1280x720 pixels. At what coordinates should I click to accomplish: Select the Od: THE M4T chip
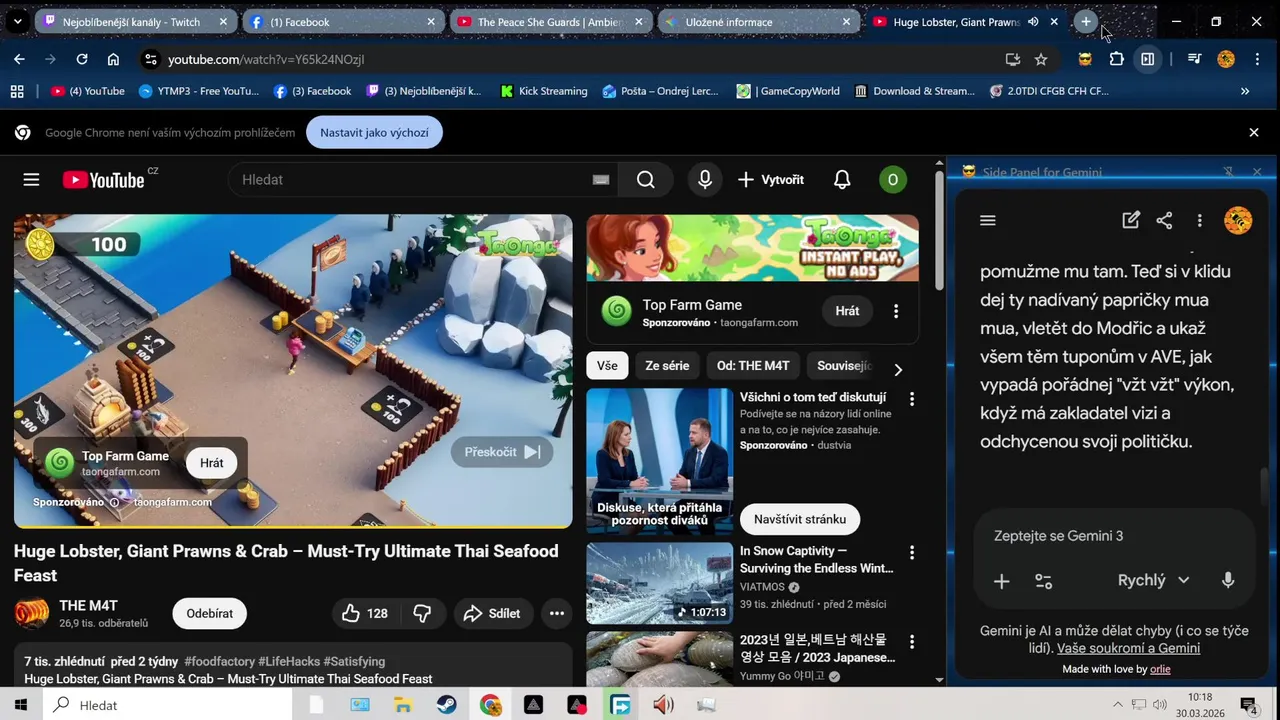coord(753,366)
